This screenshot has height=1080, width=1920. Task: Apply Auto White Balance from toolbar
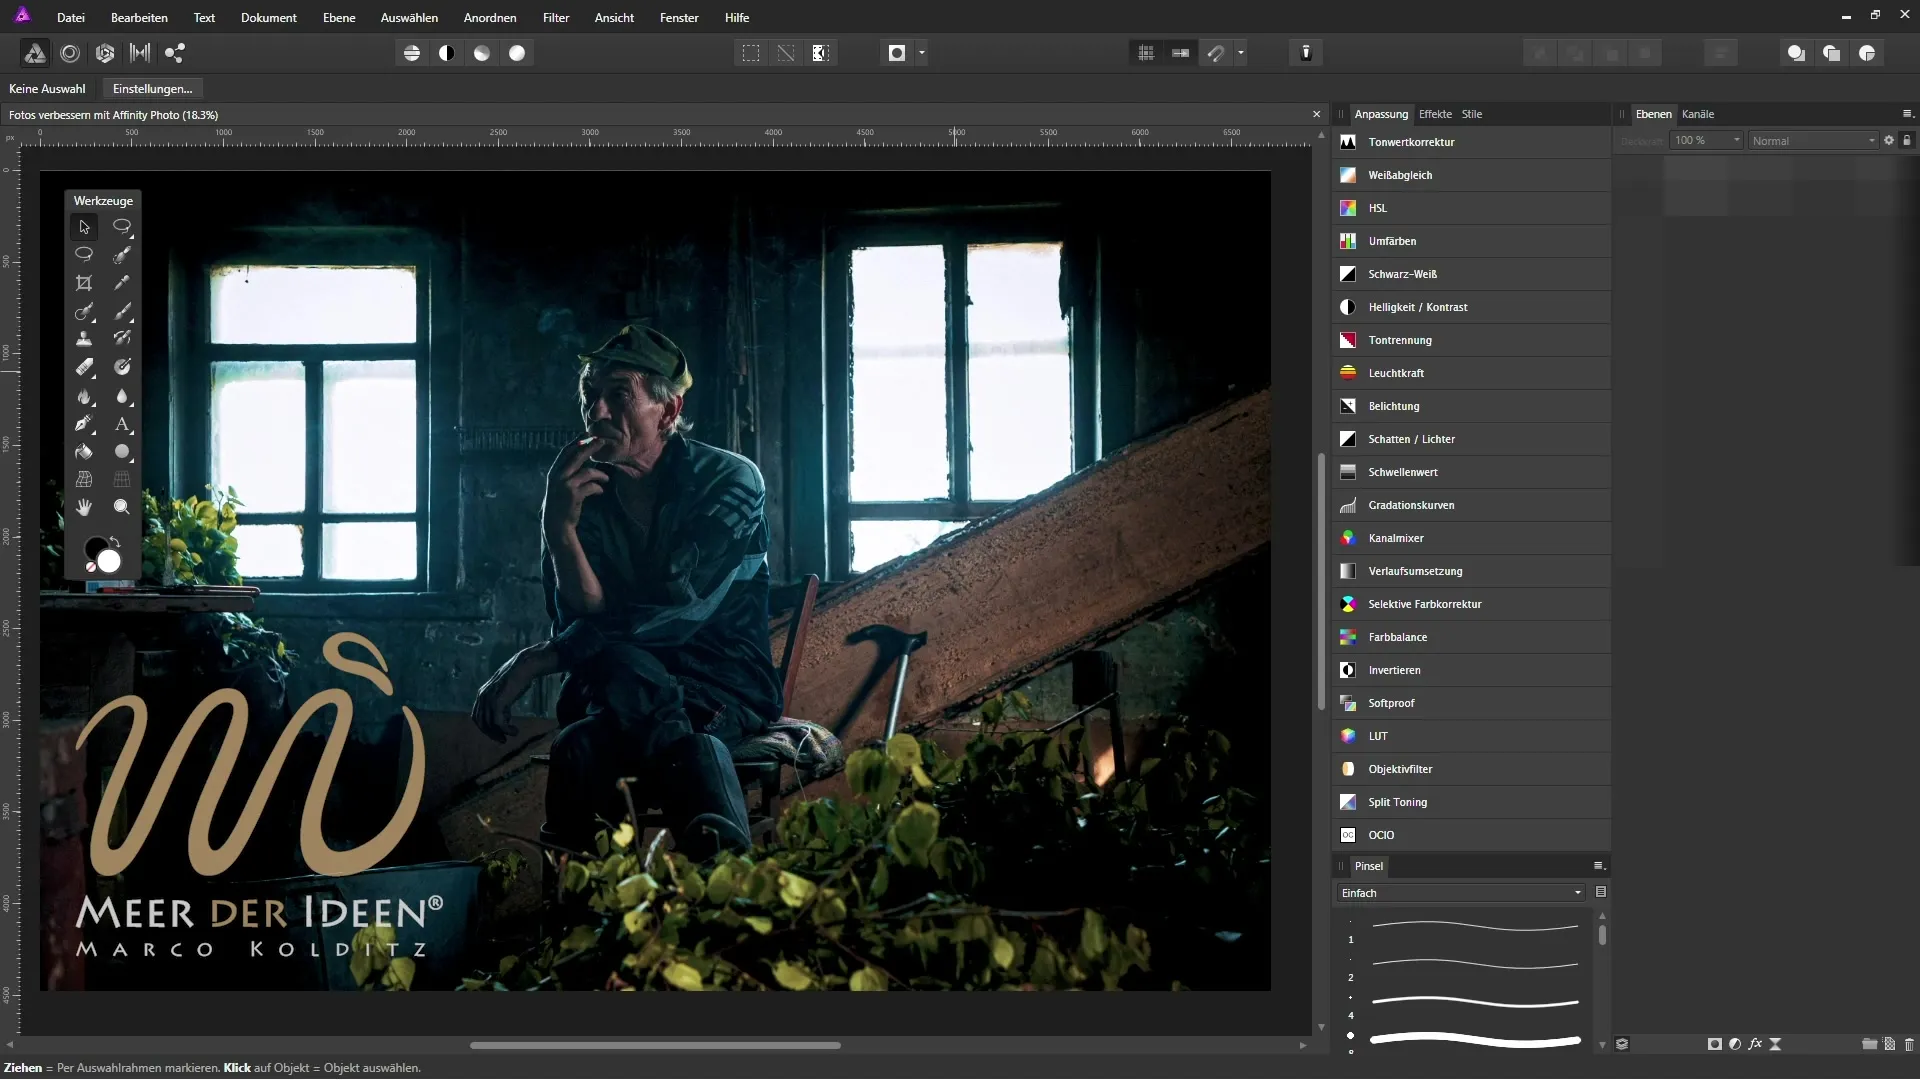[517, 53]
